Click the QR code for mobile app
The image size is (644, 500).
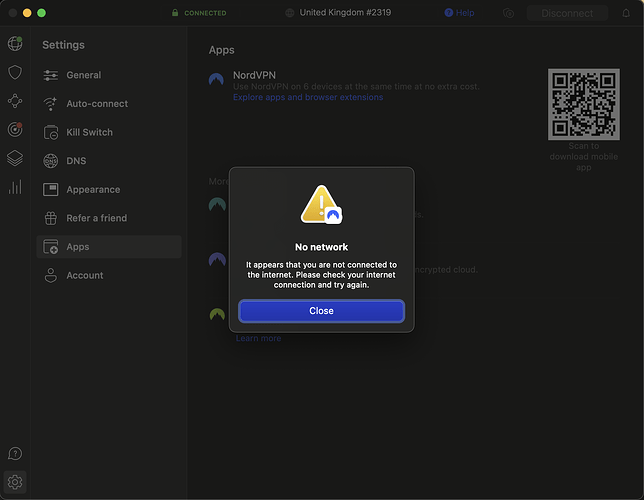[x=584, y=104]
